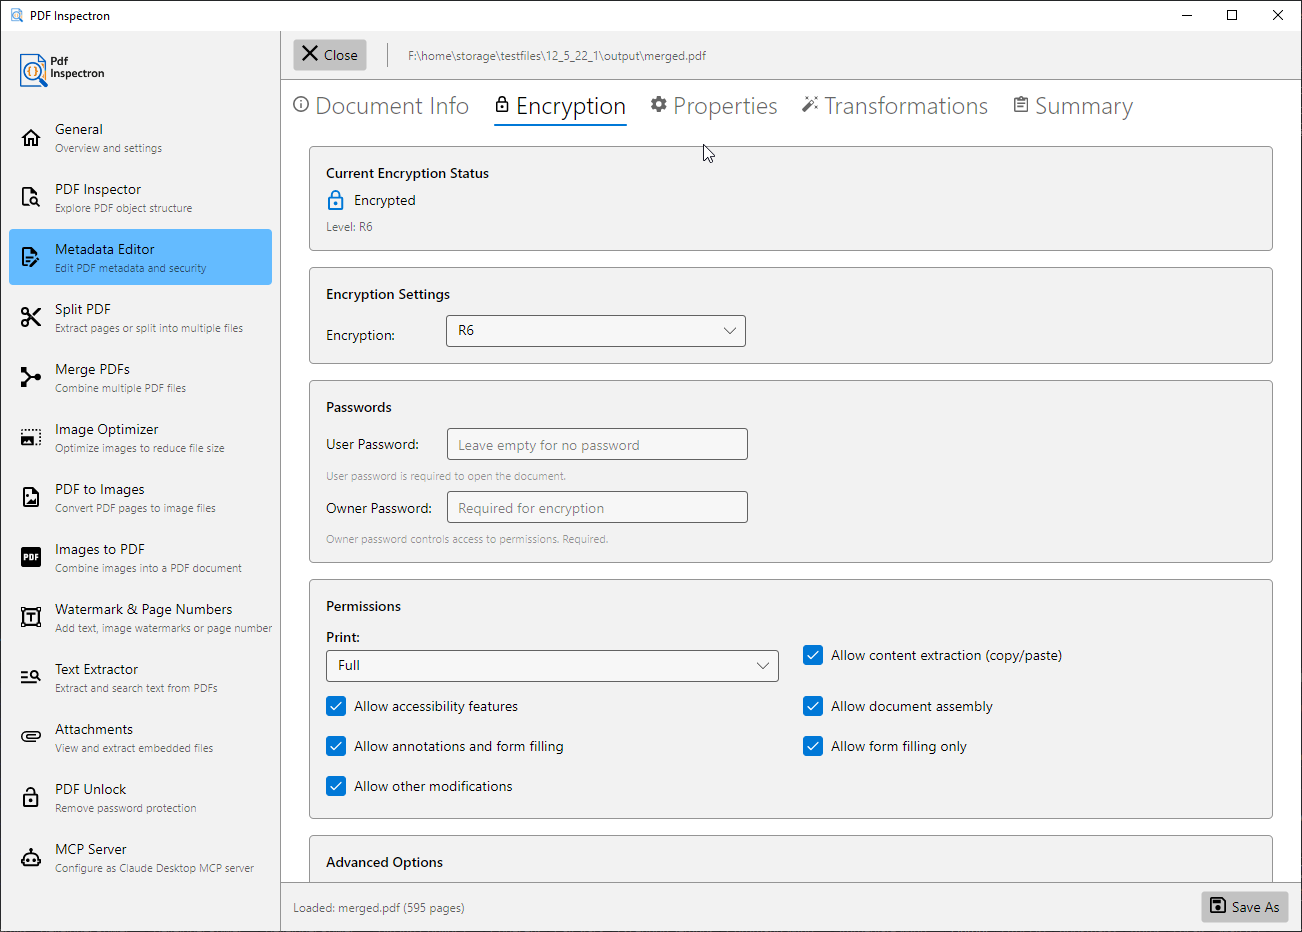Open the Split PDF scissors icon
This screenshot has height=932, width=1302.
pos(31,317)
